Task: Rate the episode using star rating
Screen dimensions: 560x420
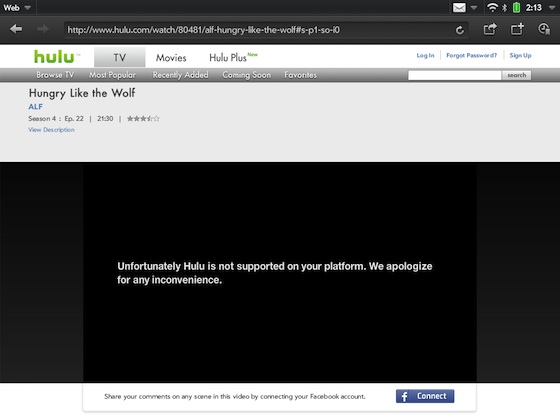Action: 143,119
